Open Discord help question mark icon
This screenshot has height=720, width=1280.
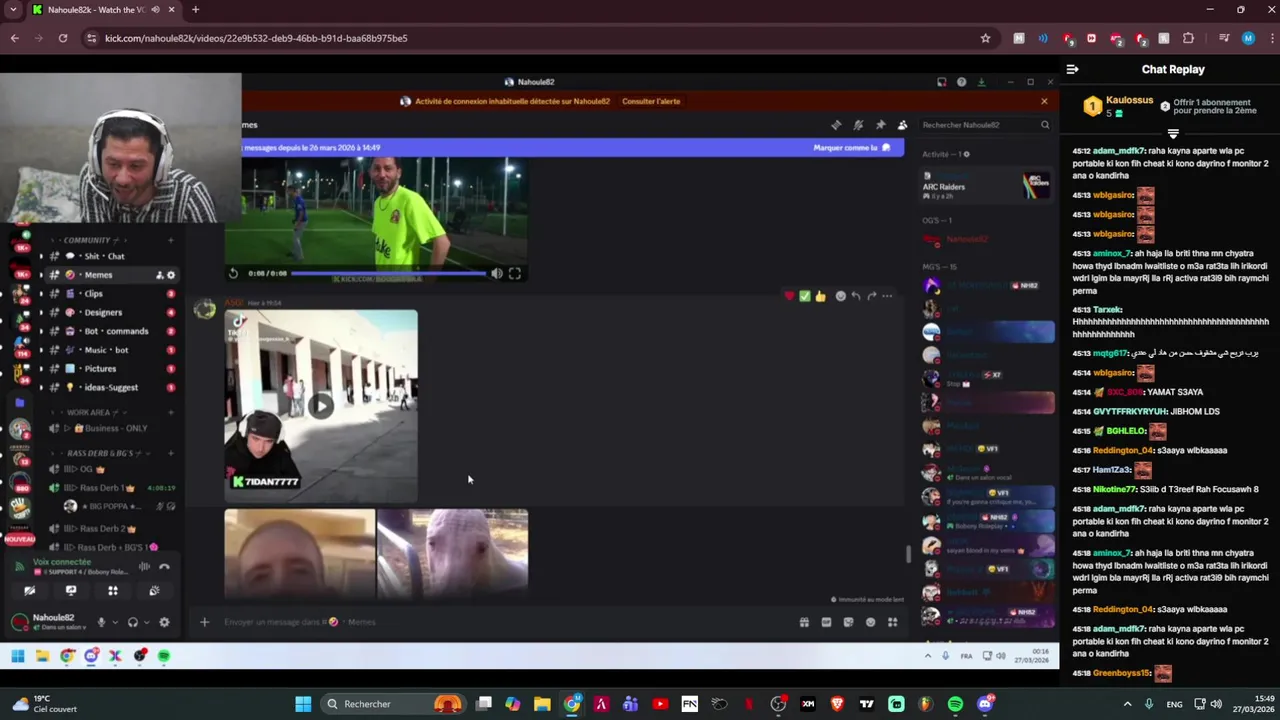click(x=961, y=82)
